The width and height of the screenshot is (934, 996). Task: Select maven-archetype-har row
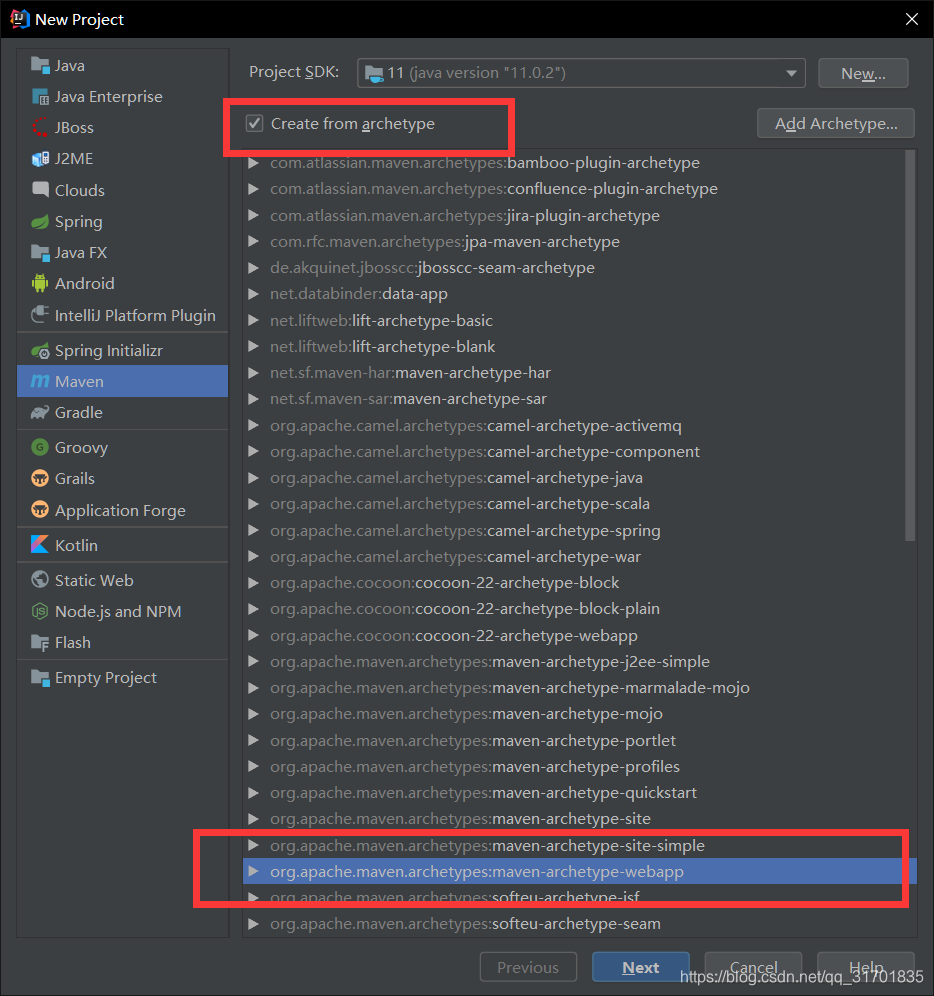(x=579, y=372)
